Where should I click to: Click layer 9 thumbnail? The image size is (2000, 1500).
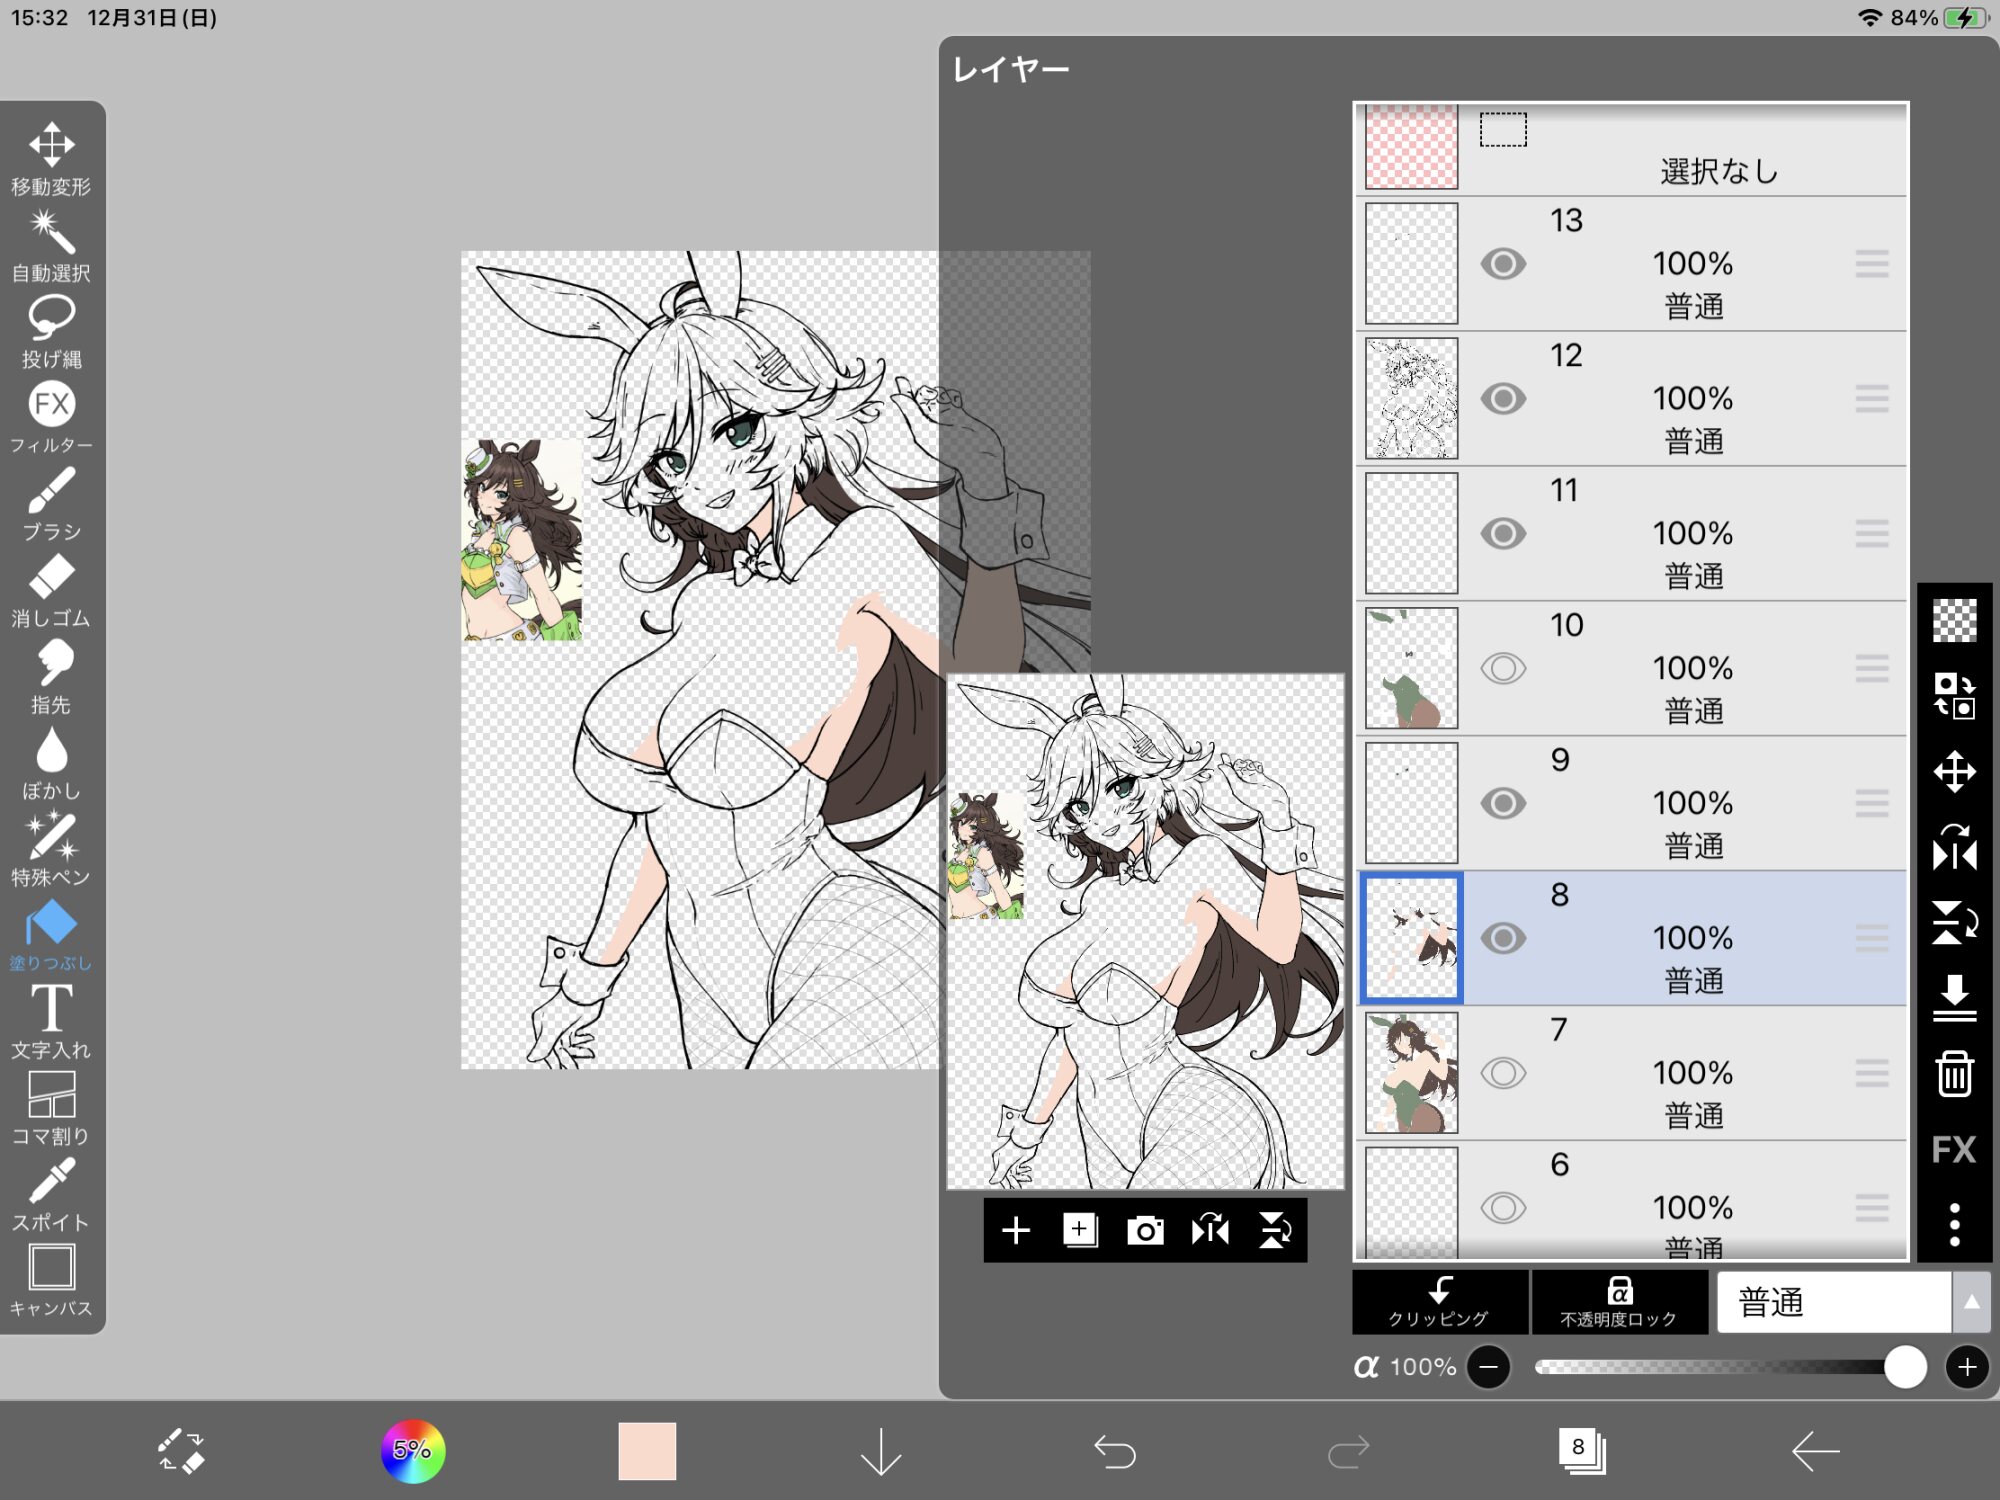pyautogui.click(x=1411, y=803)
